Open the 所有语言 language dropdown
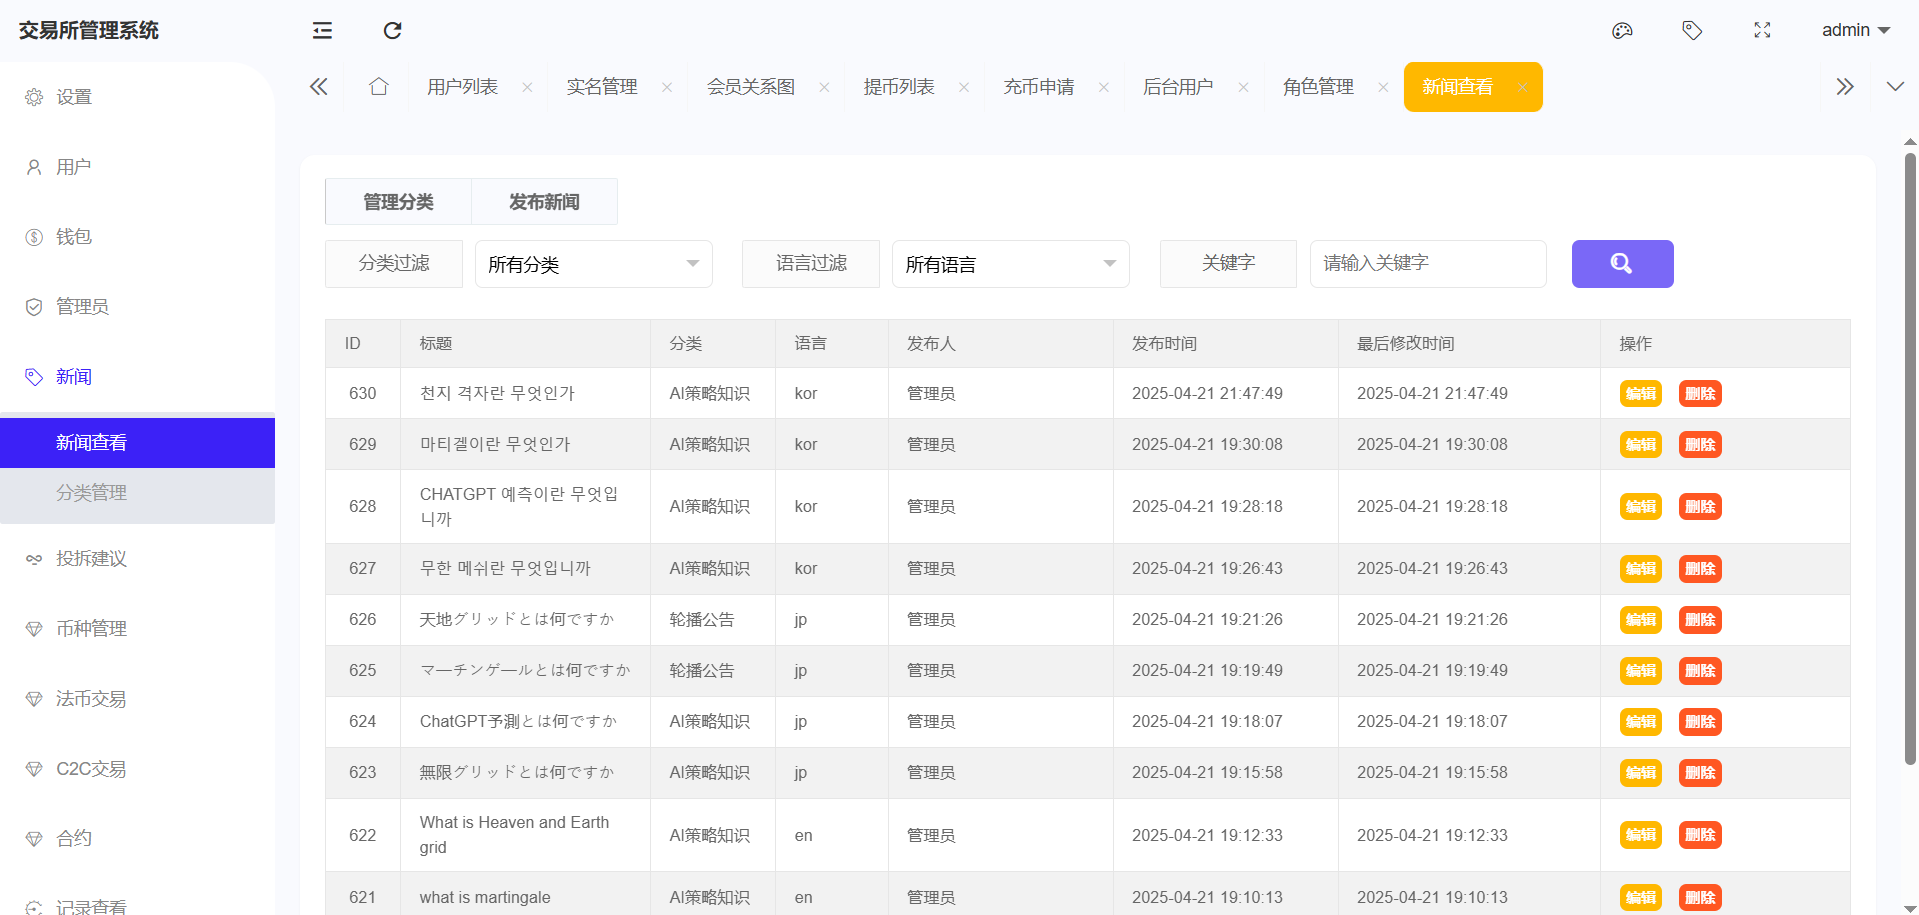The height and width of the screenshot is (915, 1919). coord(1010,264)
